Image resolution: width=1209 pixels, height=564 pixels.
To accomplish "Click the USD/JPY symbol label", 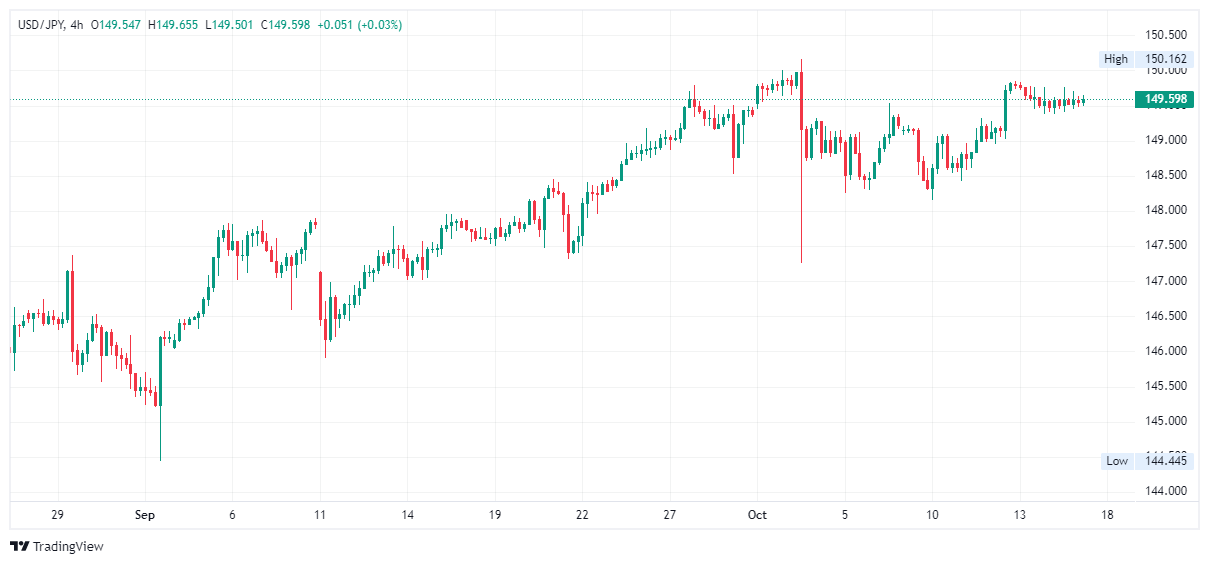I will pyautogui.click(x=41, y=25).
